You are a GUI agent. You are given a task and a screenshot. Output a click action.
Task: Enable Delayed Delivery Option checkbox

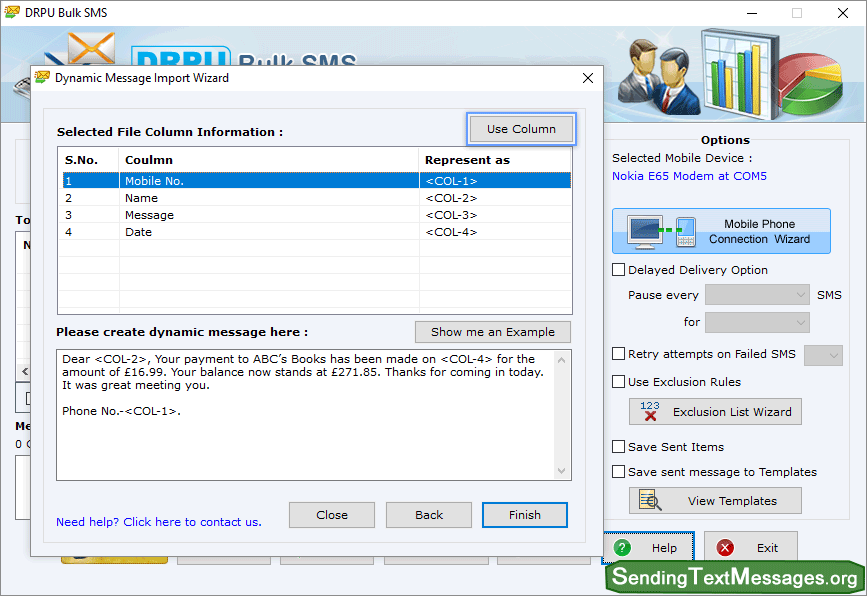coord(619,270)
